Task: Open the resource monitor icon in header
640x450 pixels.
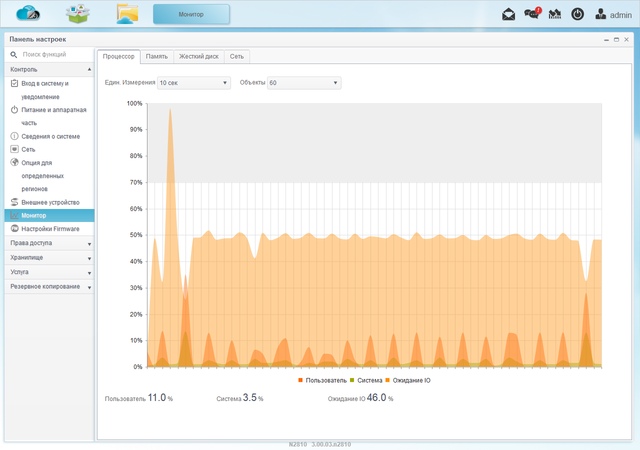Action: click(x=555, y=15)
